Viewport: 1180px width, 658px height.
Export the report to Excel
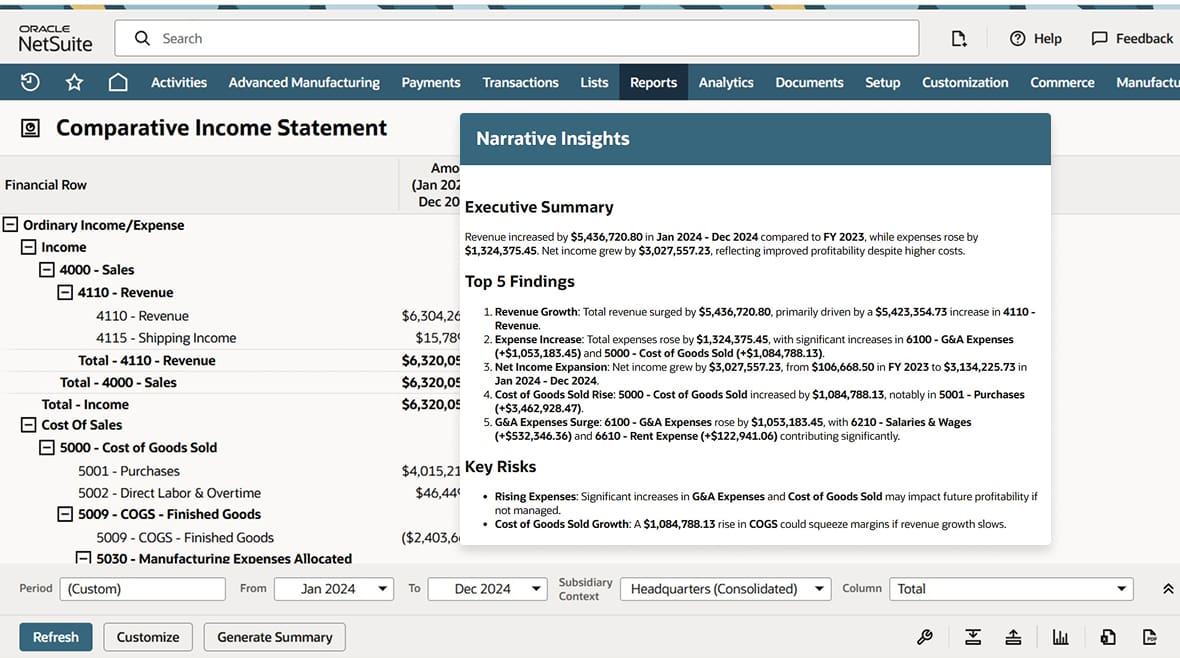pyautogui.click(x=1107, y=637)
